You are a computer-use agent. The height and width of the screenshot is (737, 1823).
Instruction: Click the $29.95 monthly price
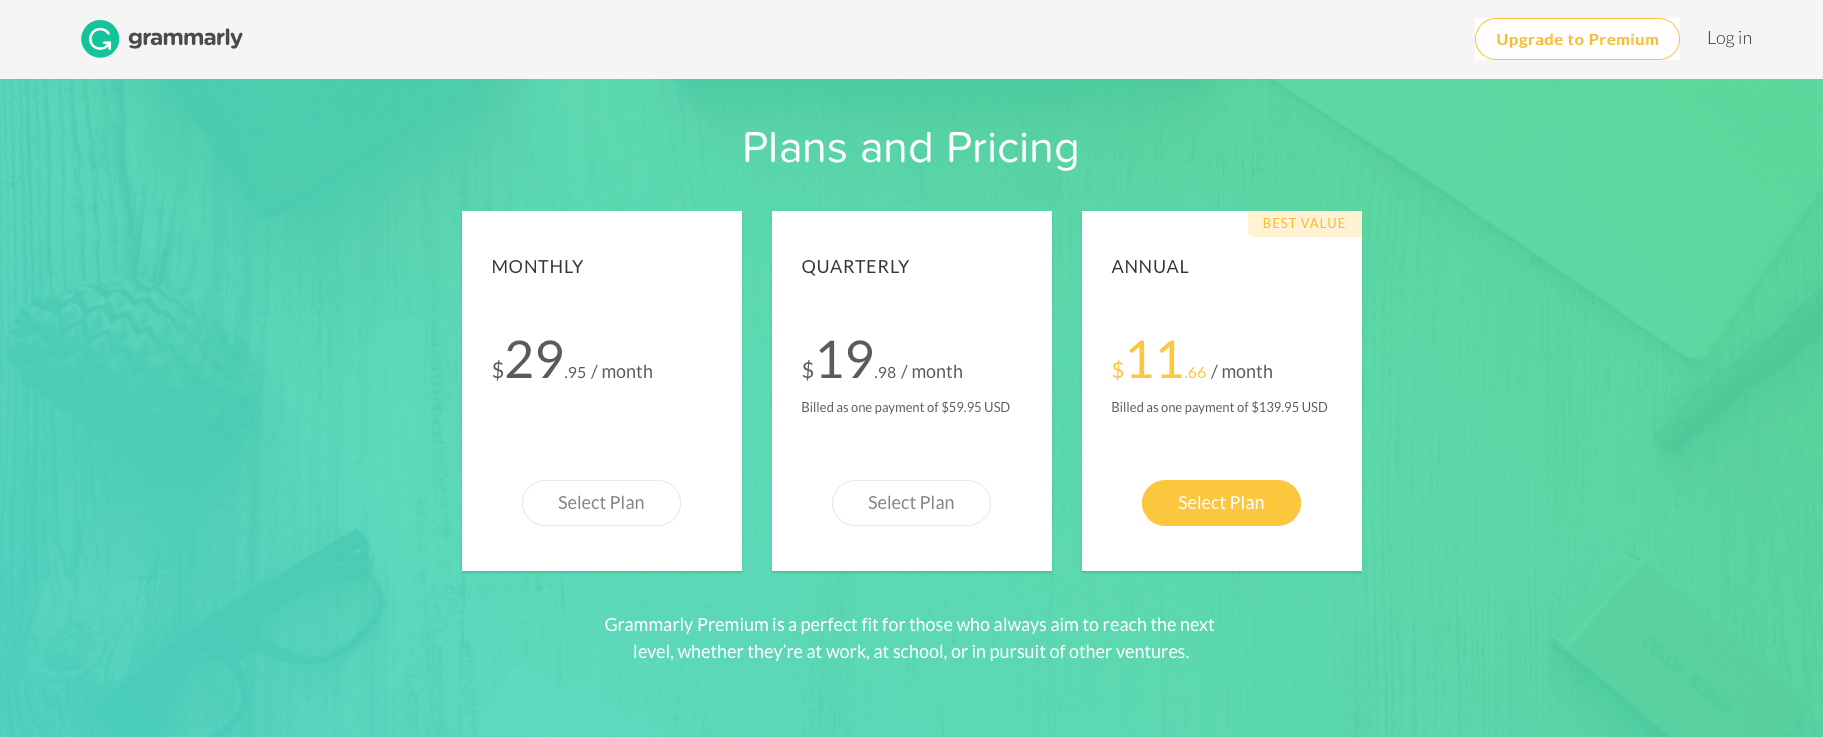click(572, 365)
